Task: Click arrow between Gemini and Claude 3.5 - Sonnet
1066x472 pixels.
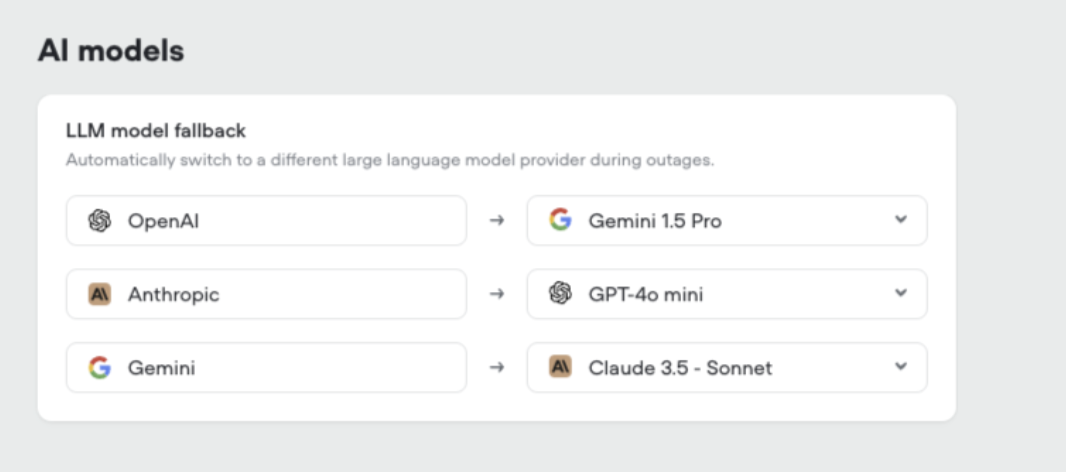Action: coord(496,368)
